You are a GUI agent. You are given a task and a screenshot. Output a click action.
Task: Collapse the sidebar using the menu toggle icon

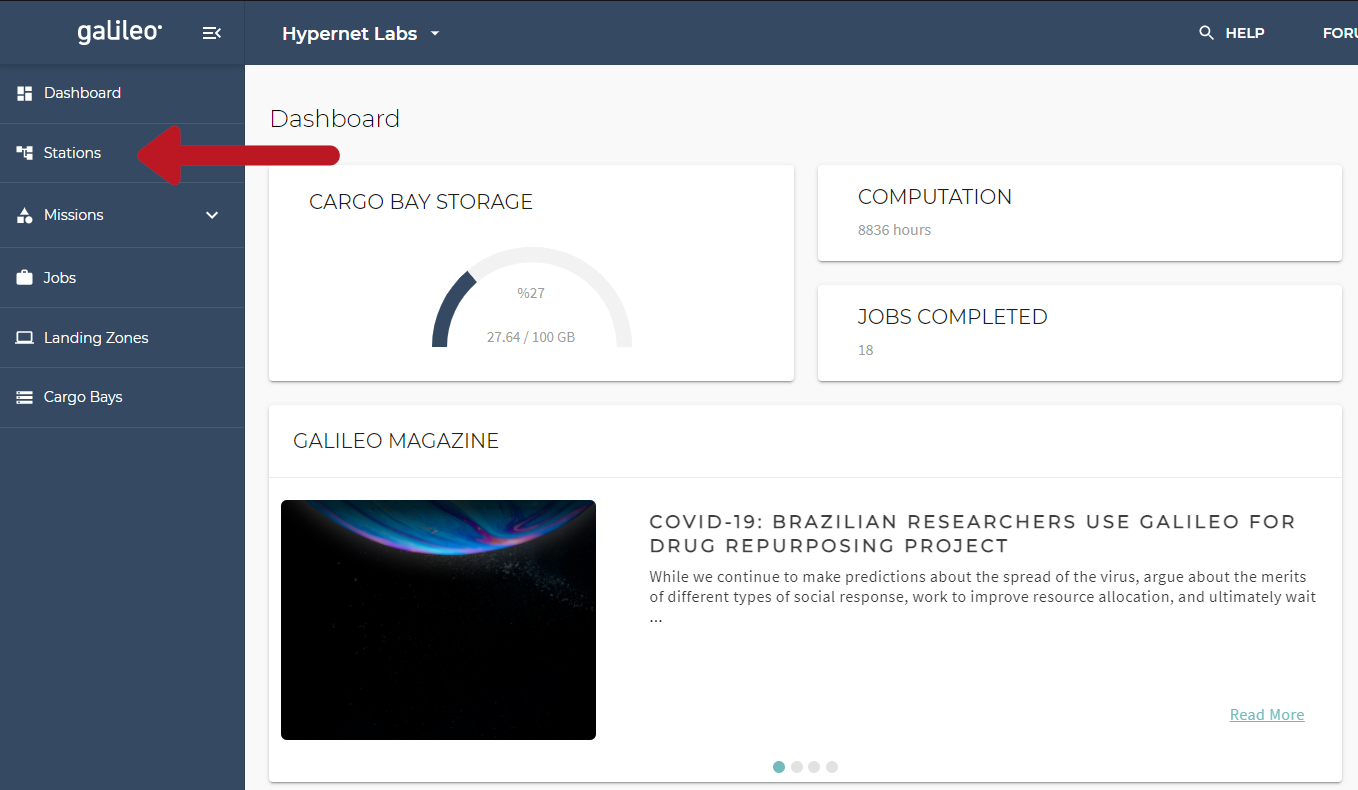pos(211,33)
